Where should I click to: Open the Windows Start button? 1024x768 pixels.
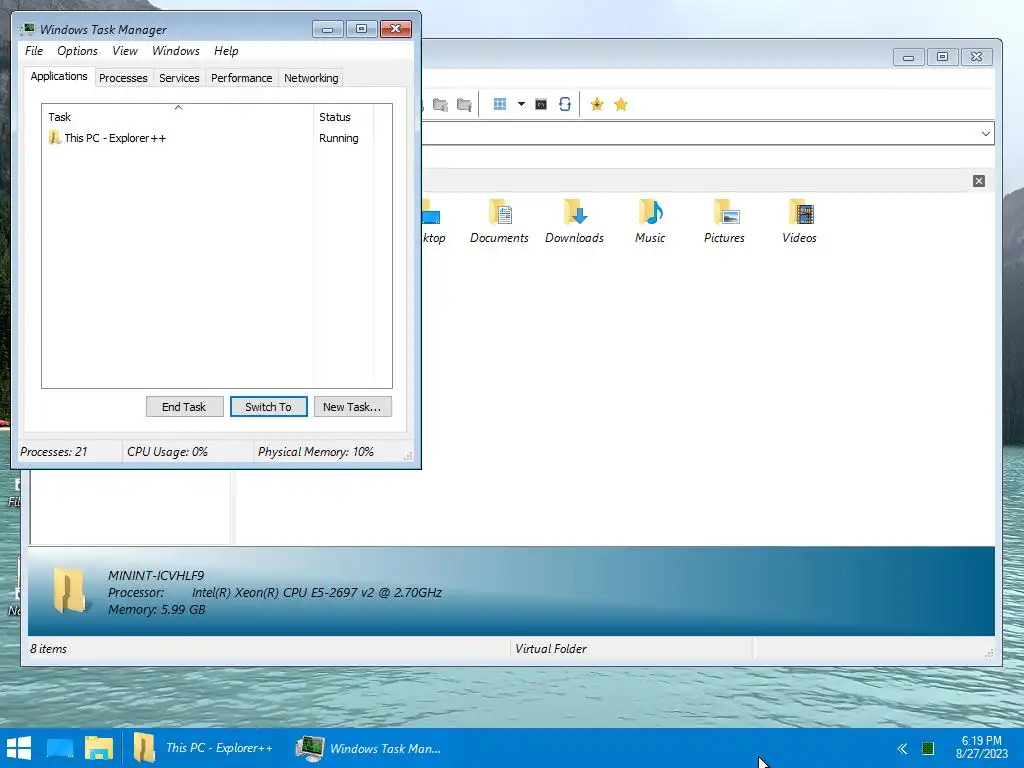pos(19,748)
